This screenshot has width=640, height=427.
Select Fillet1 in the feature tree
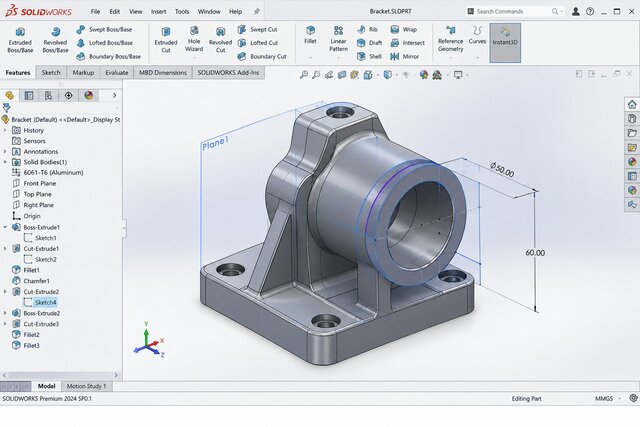(x=26, y=270)
